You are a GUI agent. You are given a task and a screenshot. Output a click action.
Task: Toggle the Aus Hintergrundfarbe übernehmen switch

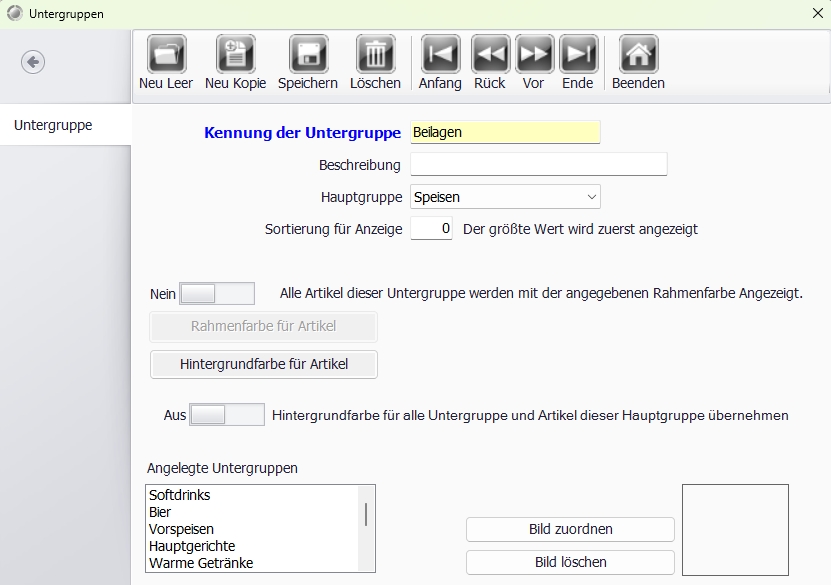click(227, 414)
